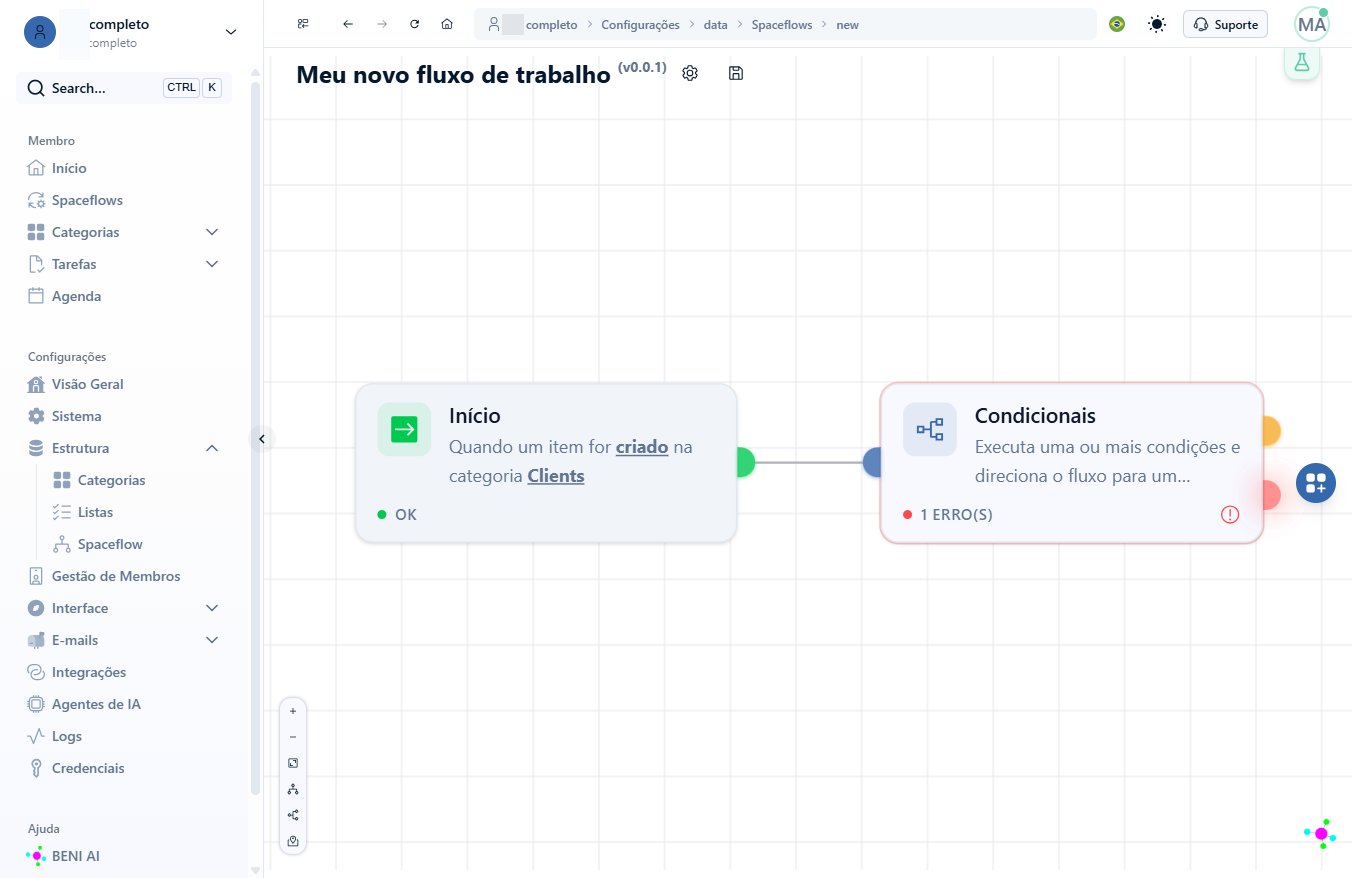The width and height of the screenshot is (1352, 878).
Task: Click the Search input field
Action: pyautogui.click(x=124, y=88)
